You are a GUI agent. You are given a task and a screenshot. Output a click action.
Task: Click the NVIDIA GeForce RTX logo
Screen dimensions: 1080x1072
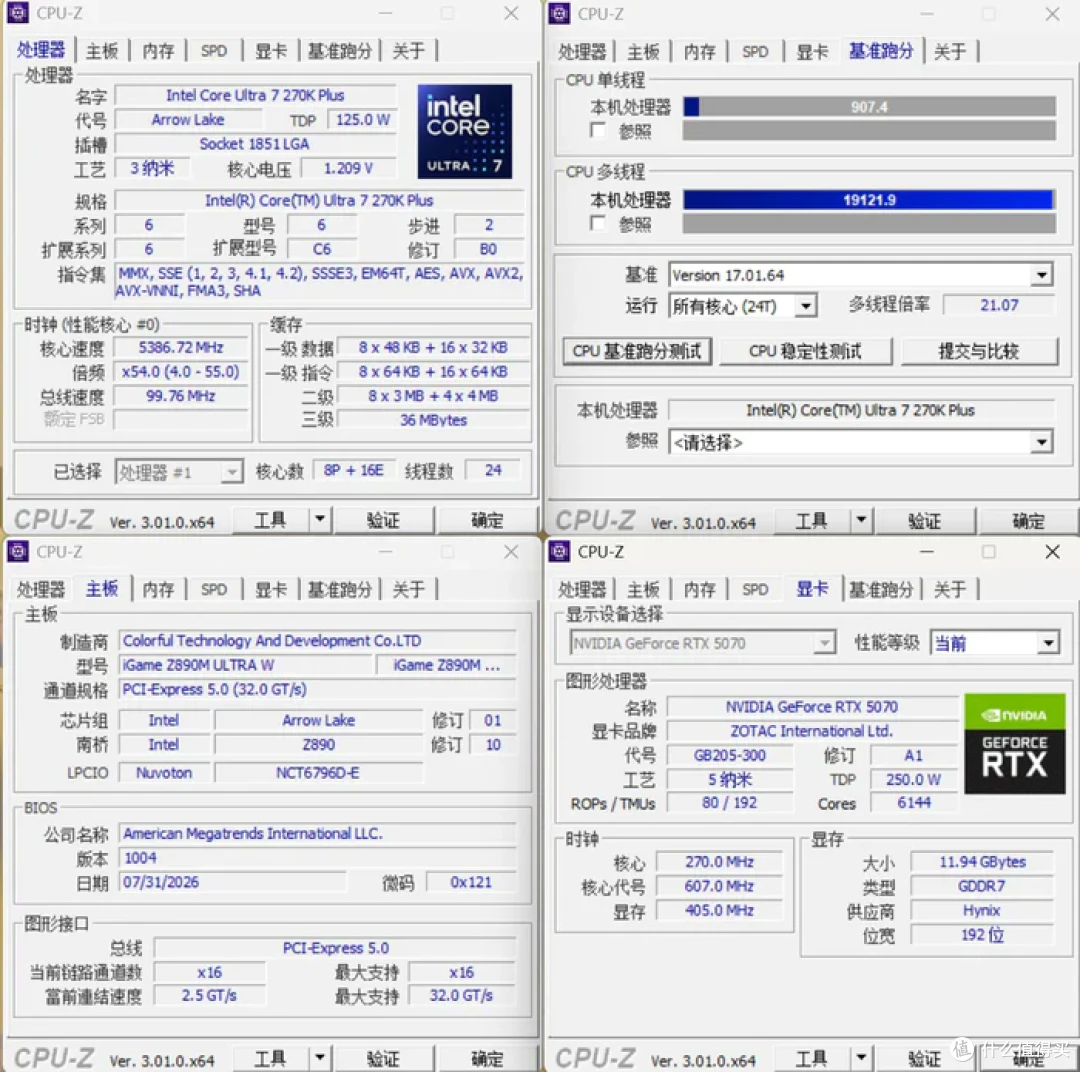coord(1015,744)
